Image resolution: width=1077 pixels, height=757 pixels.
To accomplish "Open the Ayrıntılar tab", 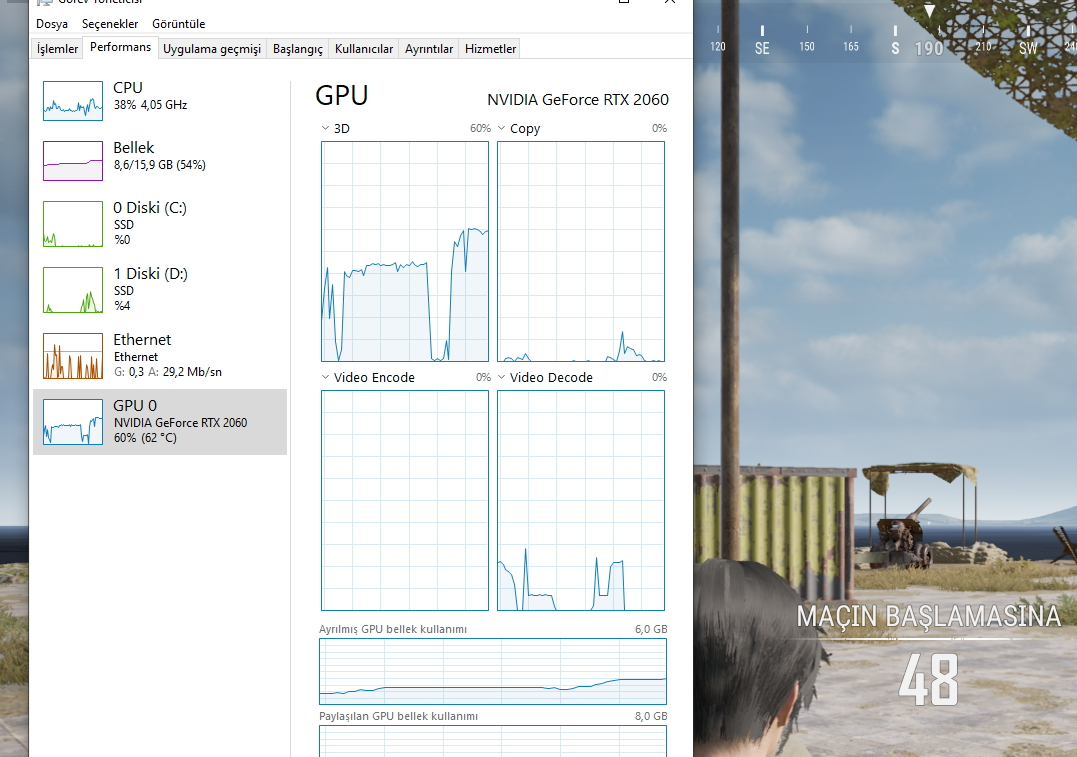I will [429, 49].
